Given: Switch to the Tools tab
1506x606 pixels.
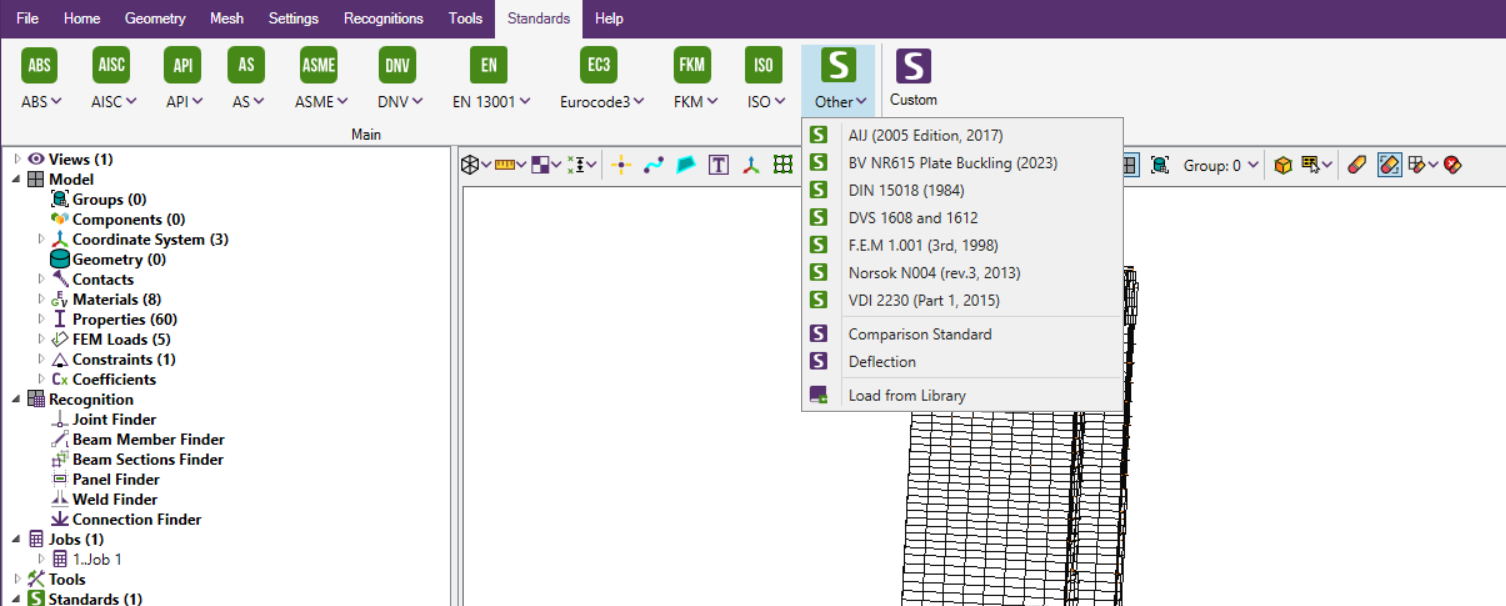Looking at the screenshot, I should click(x=465, y=18).
